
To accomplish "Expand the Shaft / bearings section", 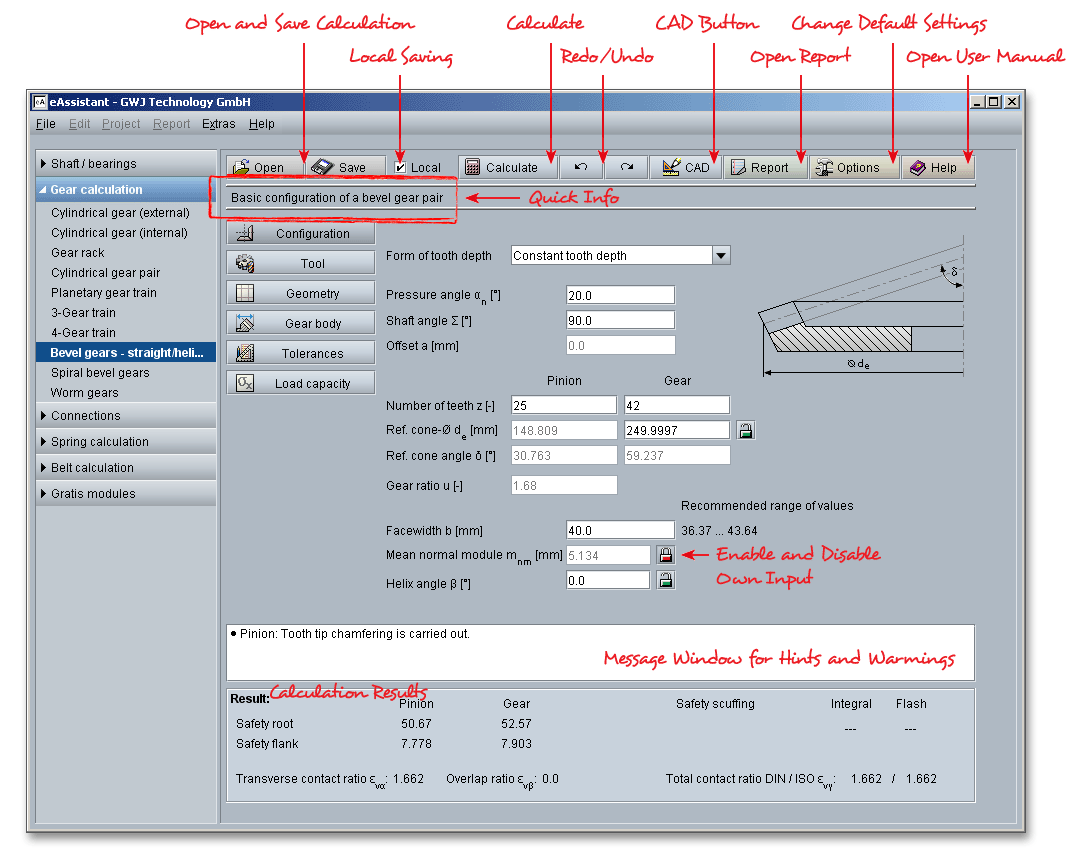I will [94, 164].
